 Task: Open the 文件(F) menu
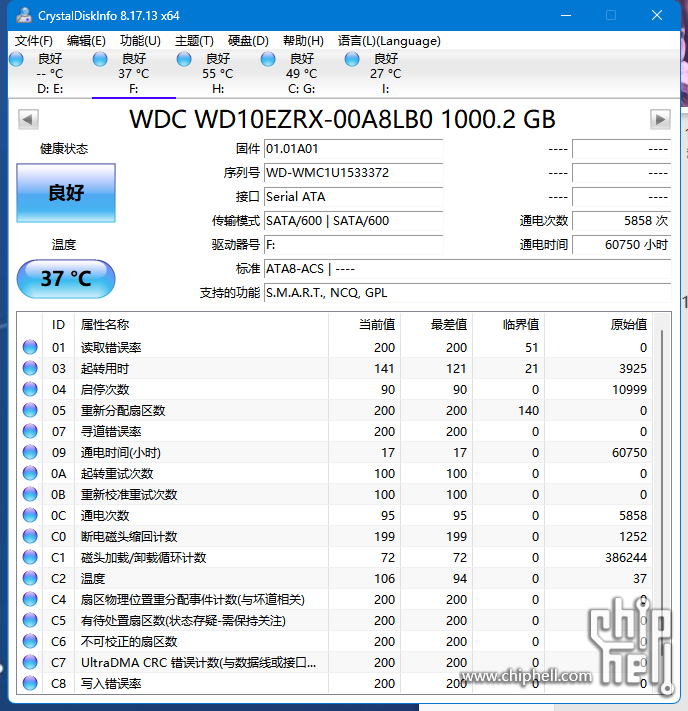pos(34,41)
